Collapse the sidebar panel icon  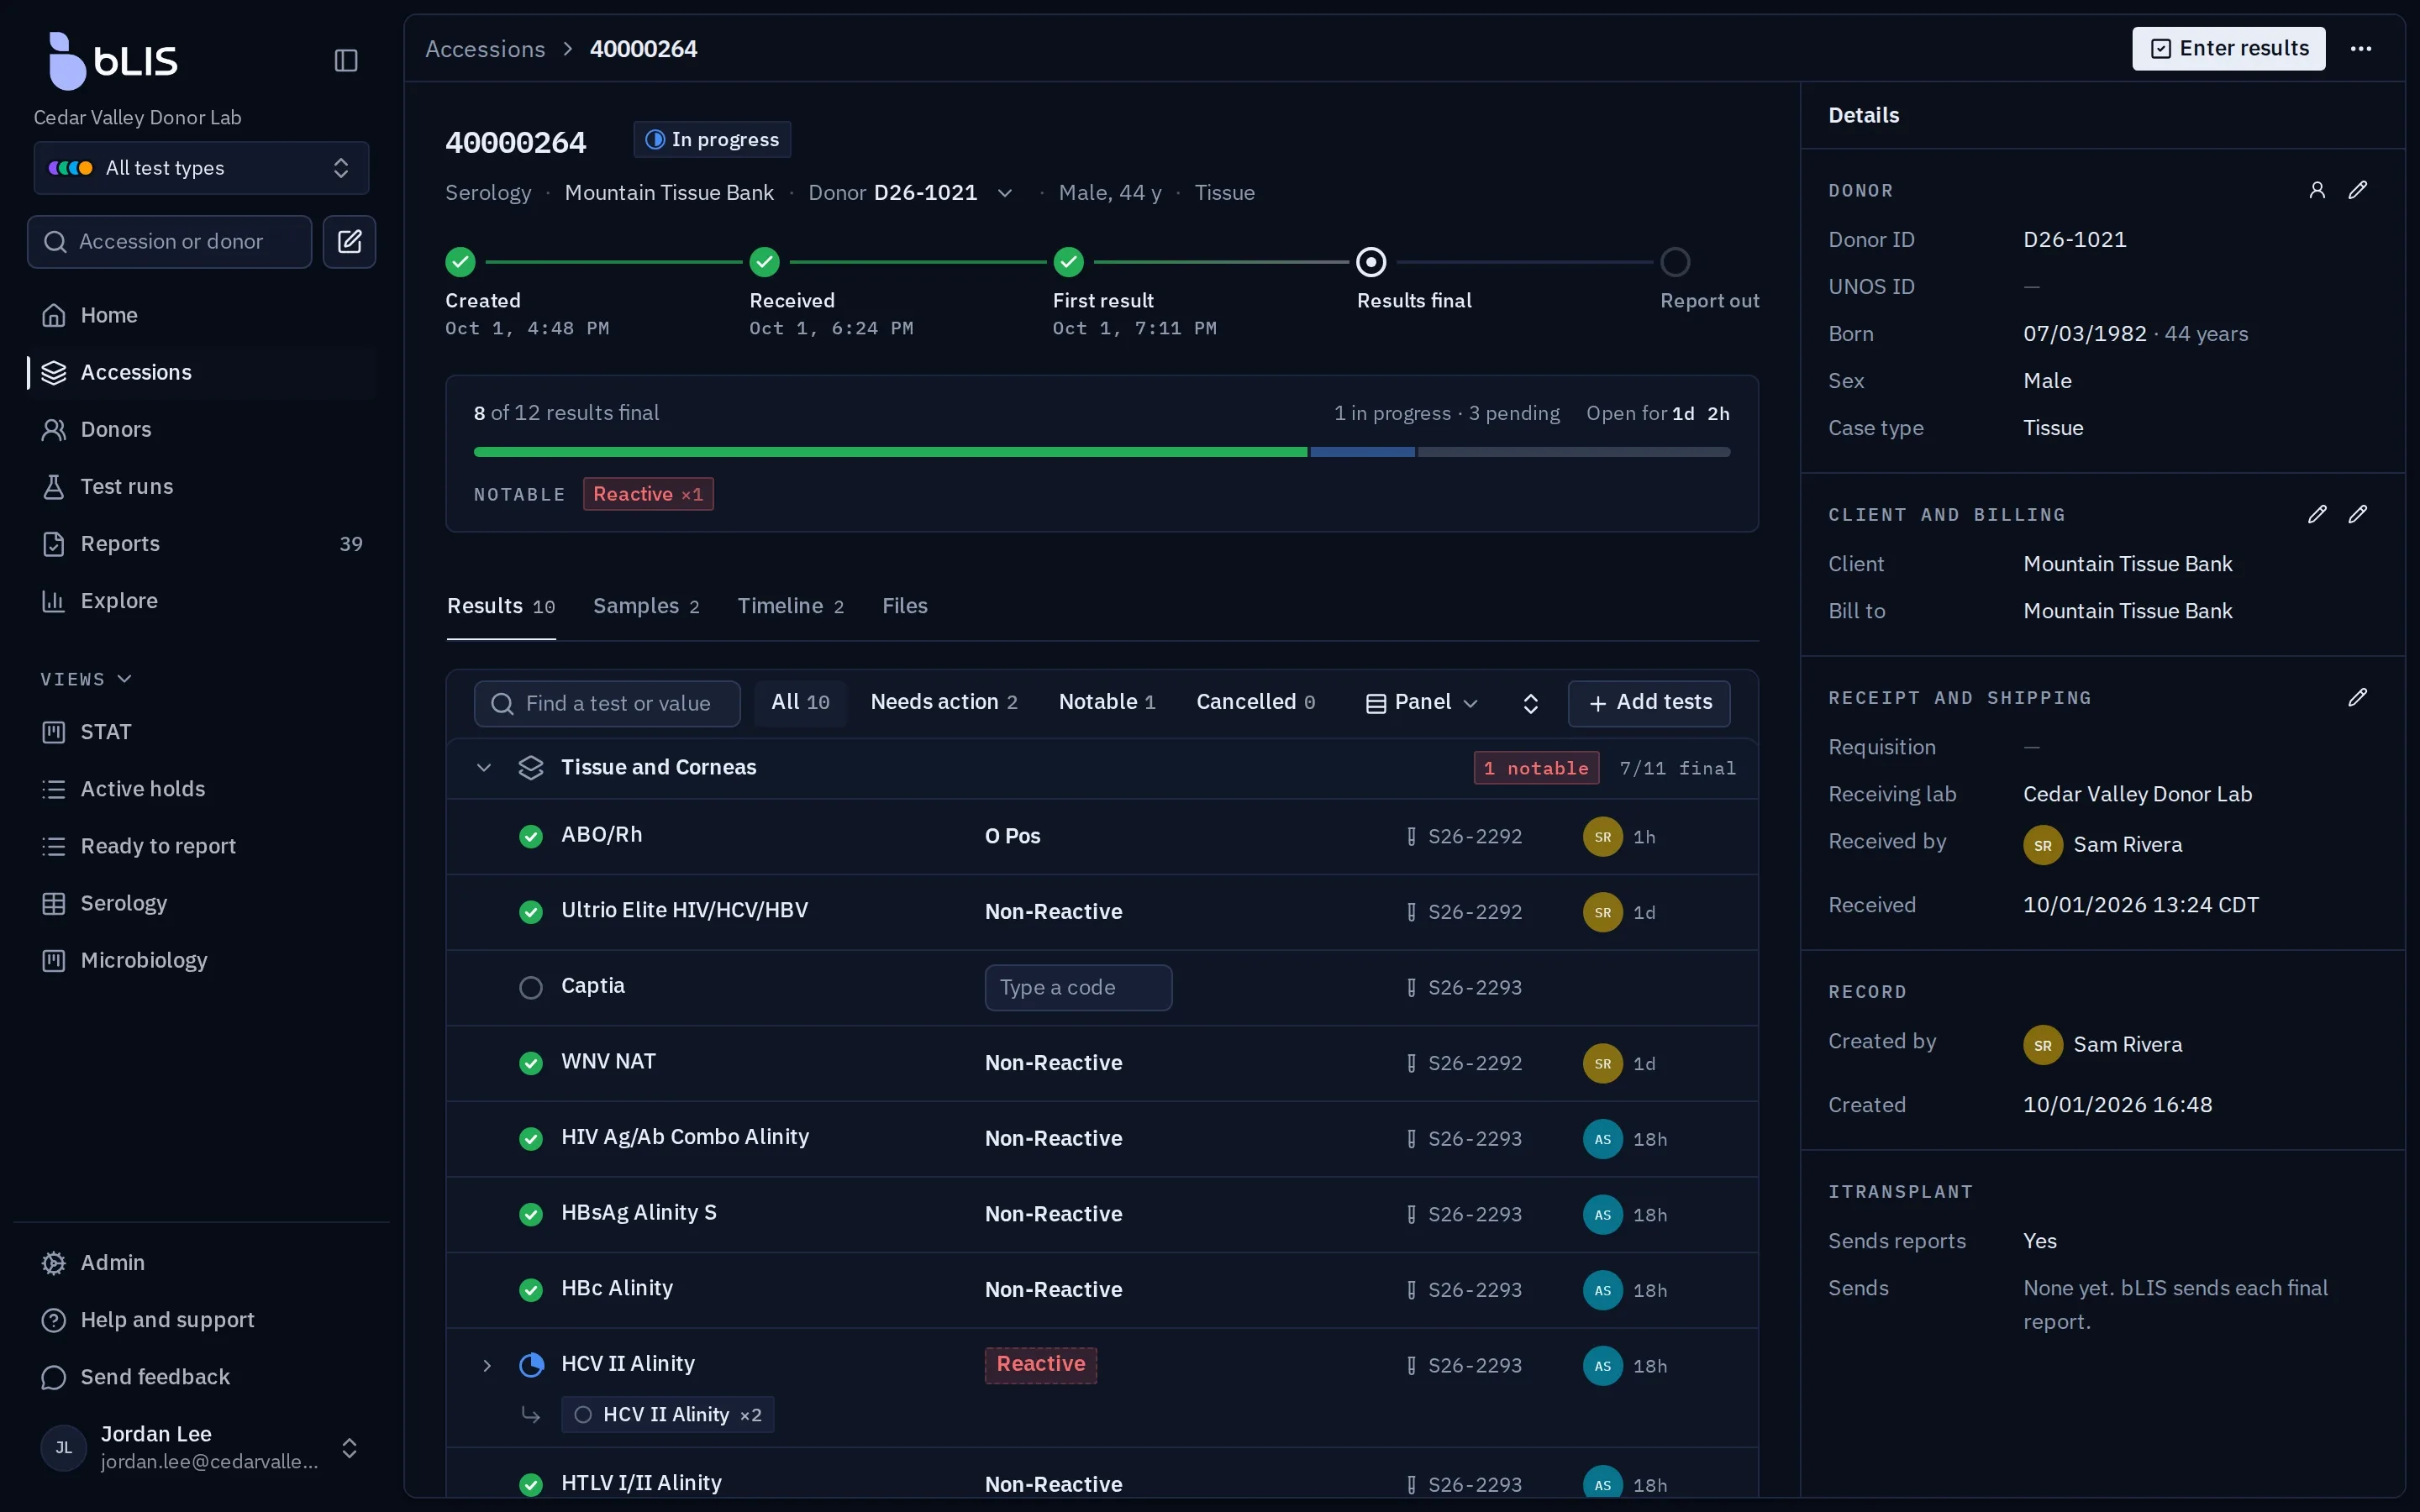(346, 60)
